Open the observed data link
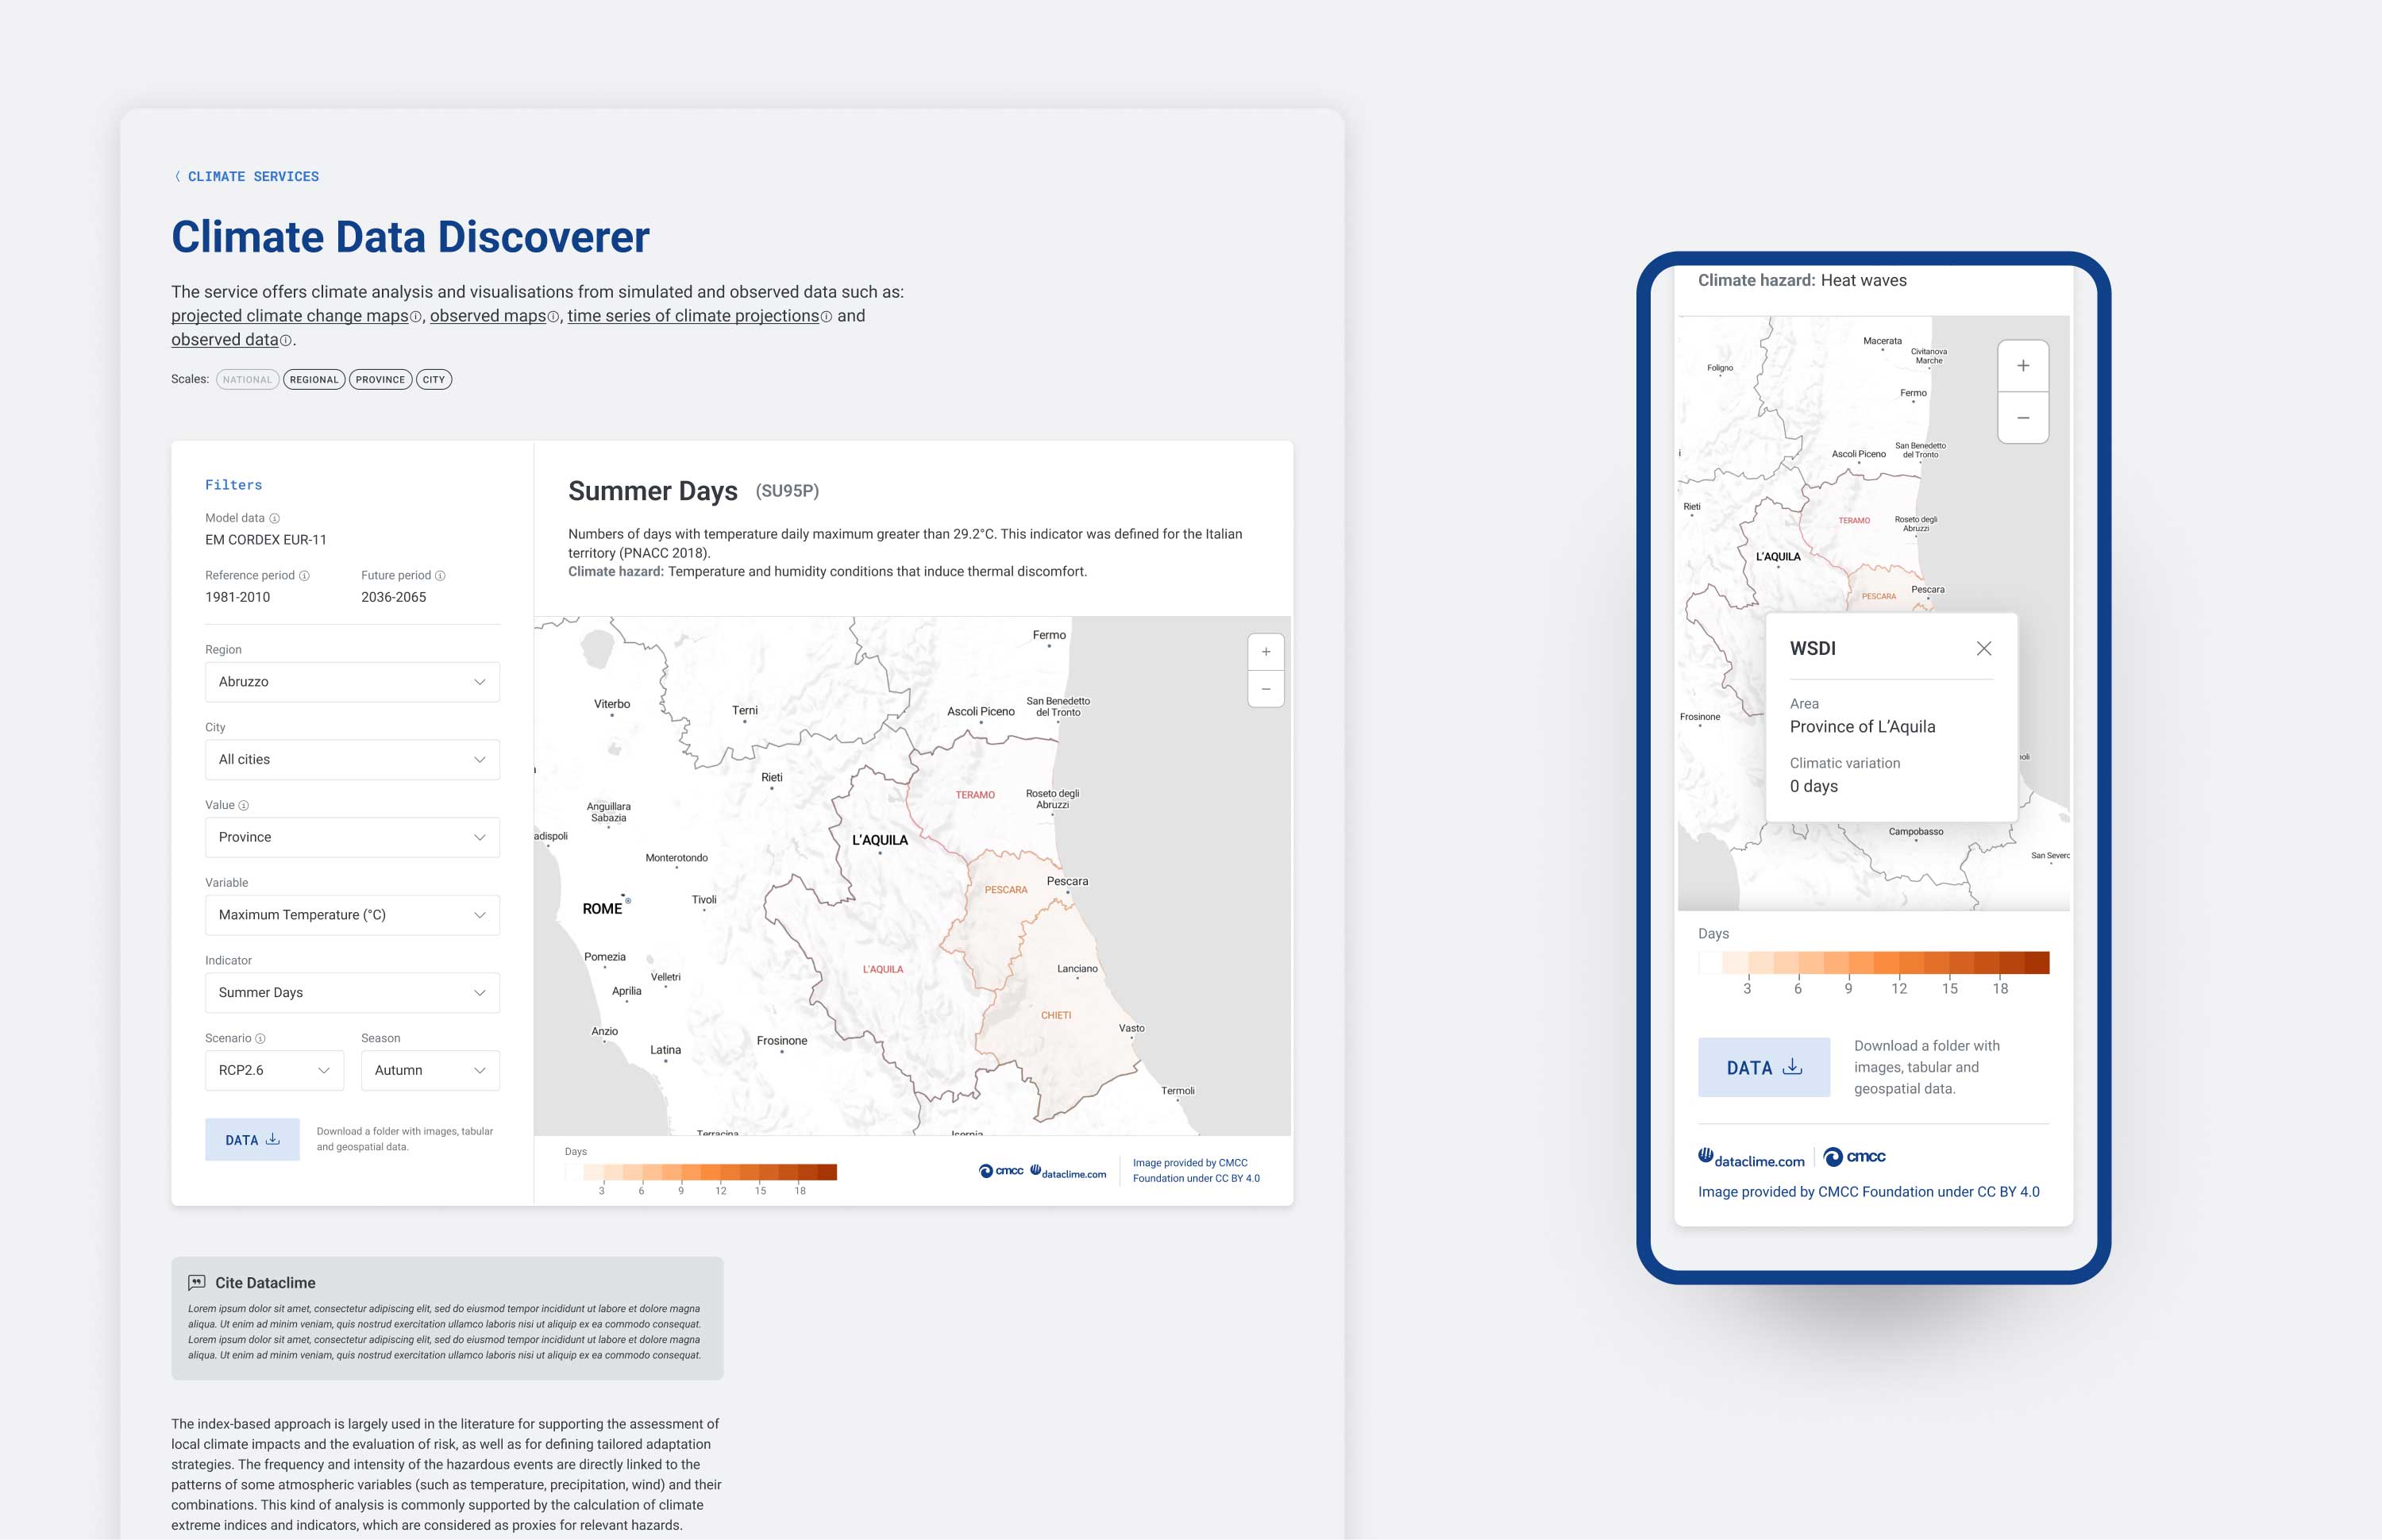2382x1540 pixels. click(224, 339)
